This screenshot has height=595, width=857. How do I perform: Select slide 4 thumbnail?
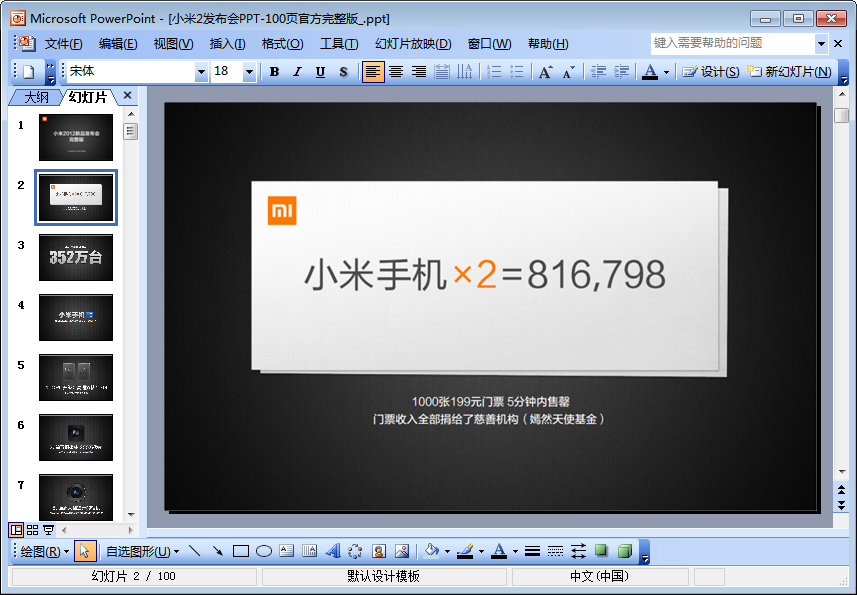click(x=76, y=317)
